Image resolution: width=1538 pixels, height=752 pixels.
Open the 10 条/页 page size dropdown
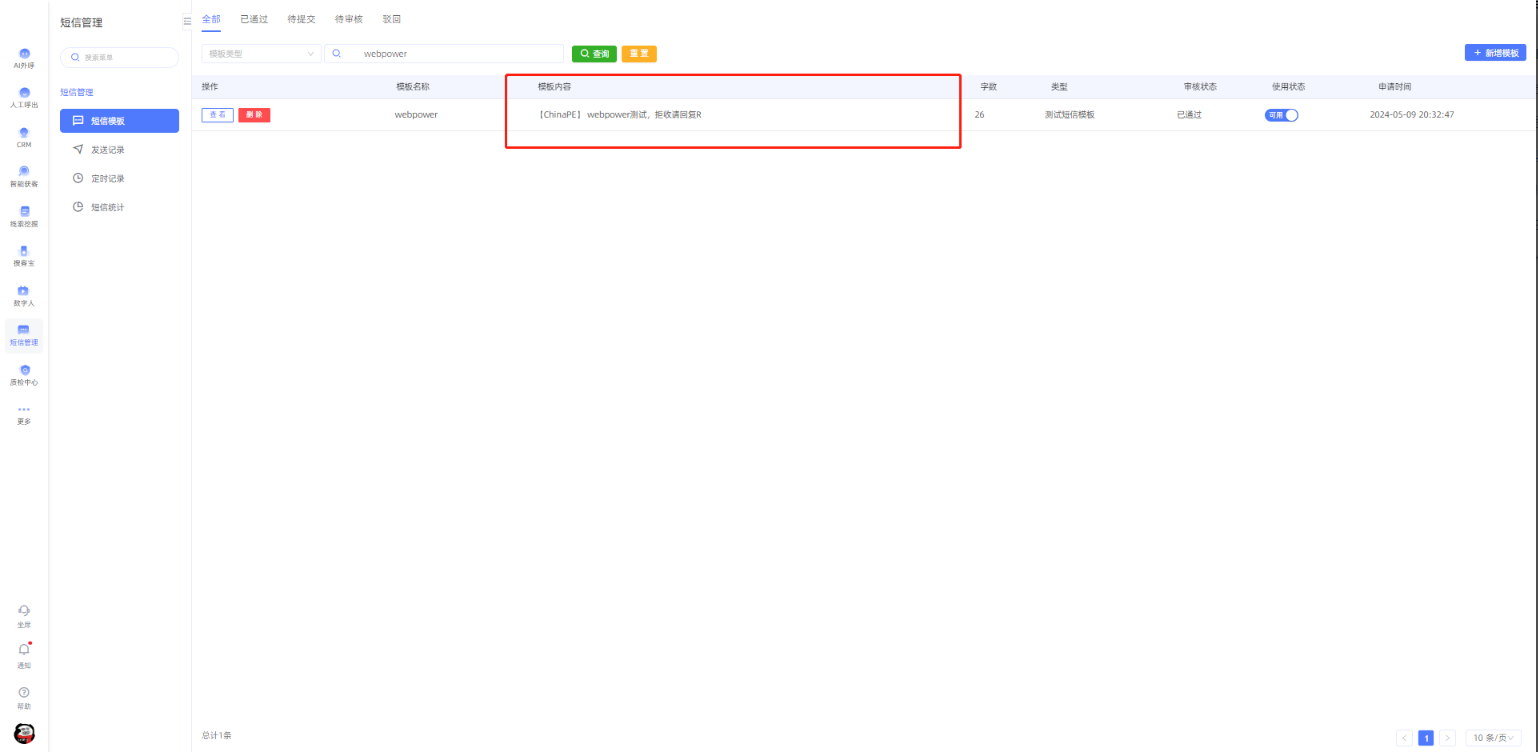pyautogui.click(x=1493, y=738)
